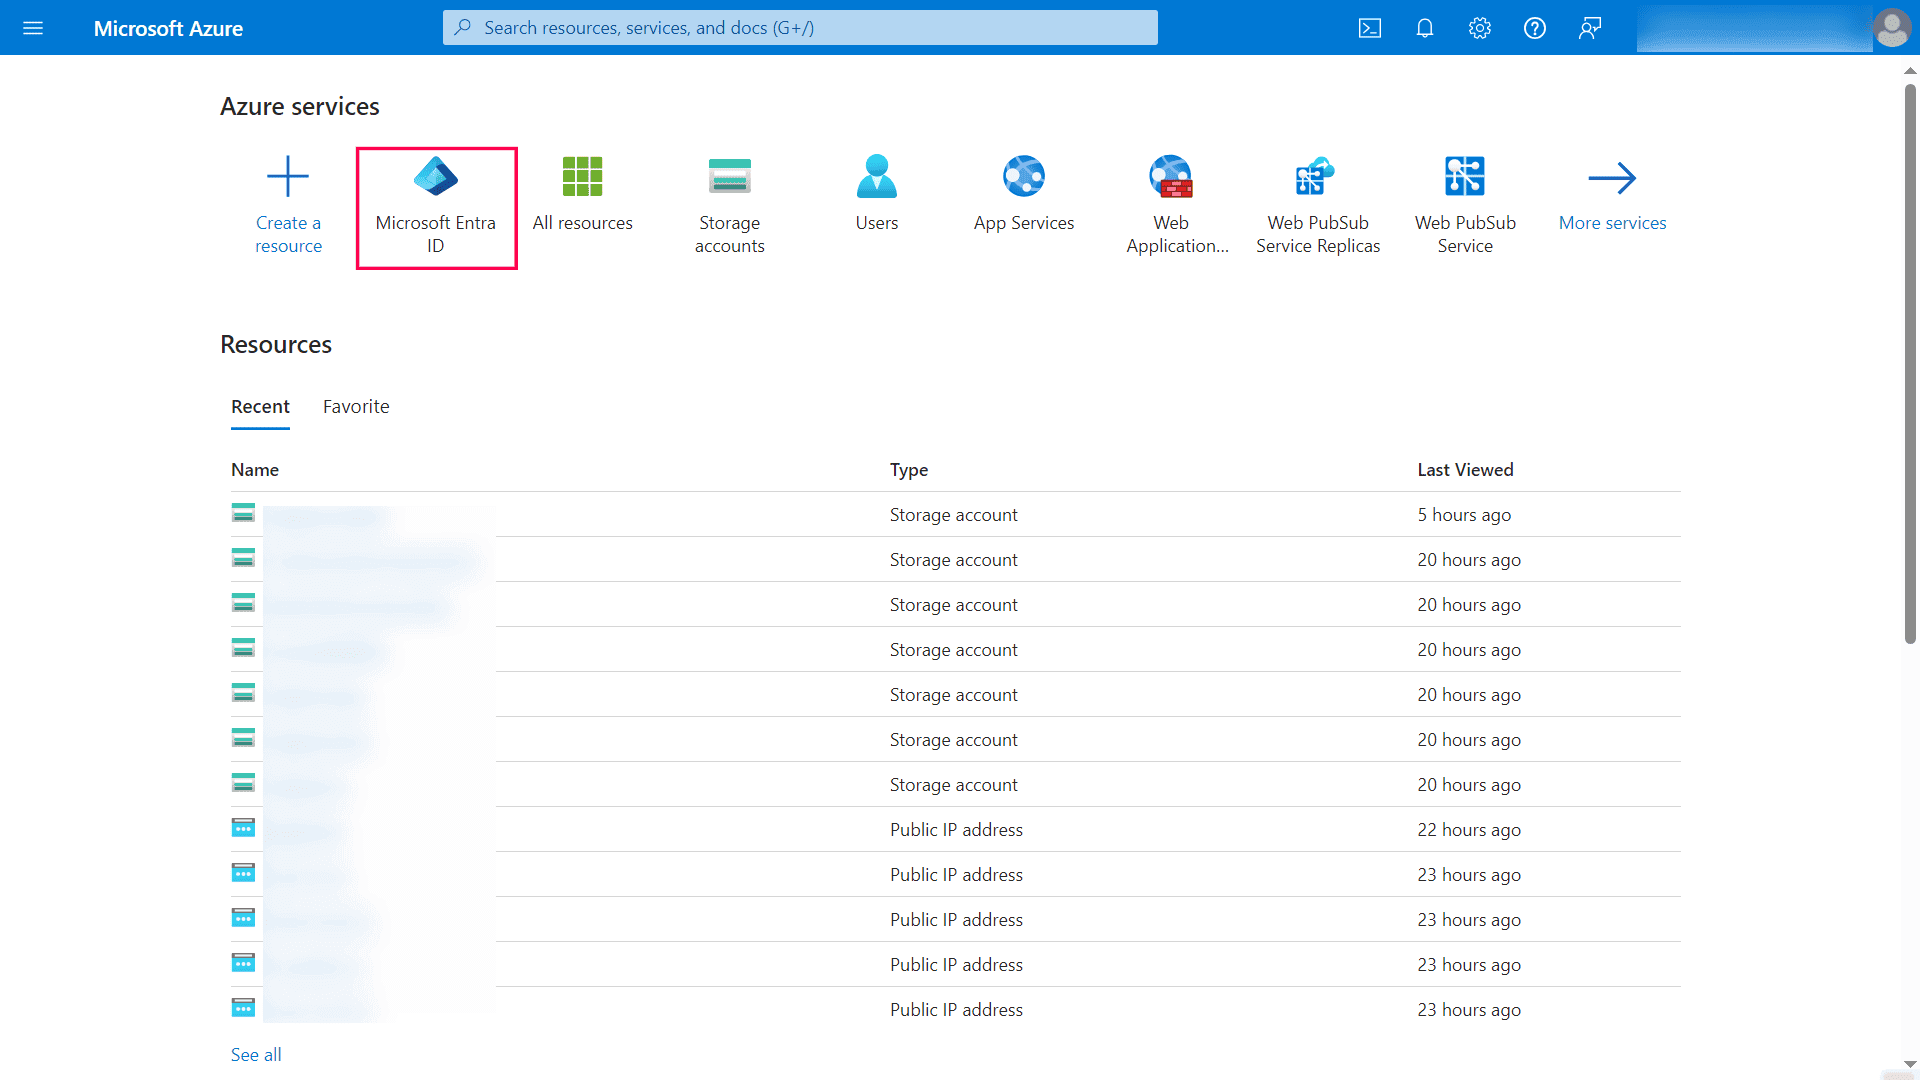The image size is (1920, 1080).
Task: Open Microsoft Entra ID service
Action: pos(435,205)
